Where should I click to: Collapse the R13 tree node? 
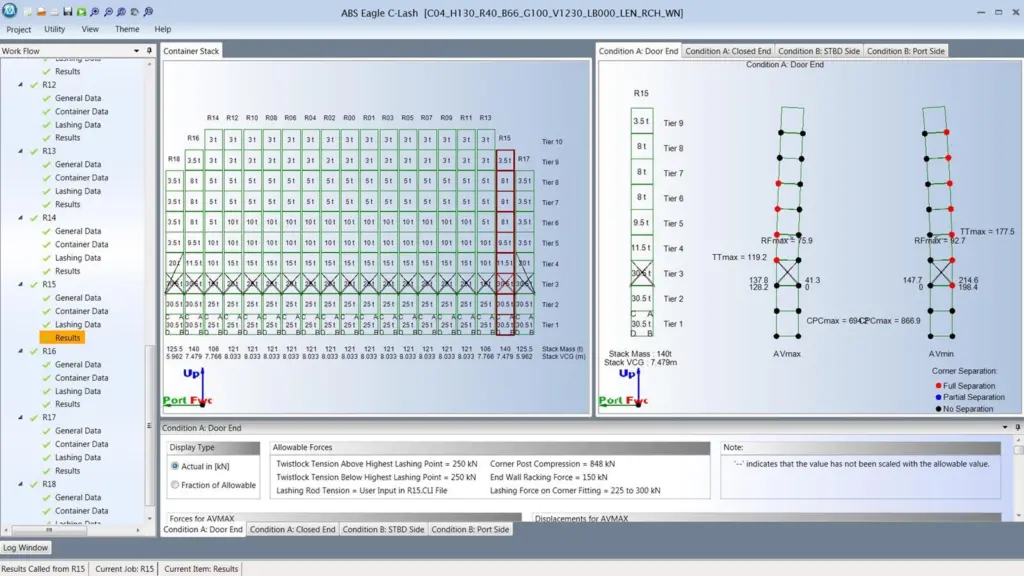click(20, 151)
